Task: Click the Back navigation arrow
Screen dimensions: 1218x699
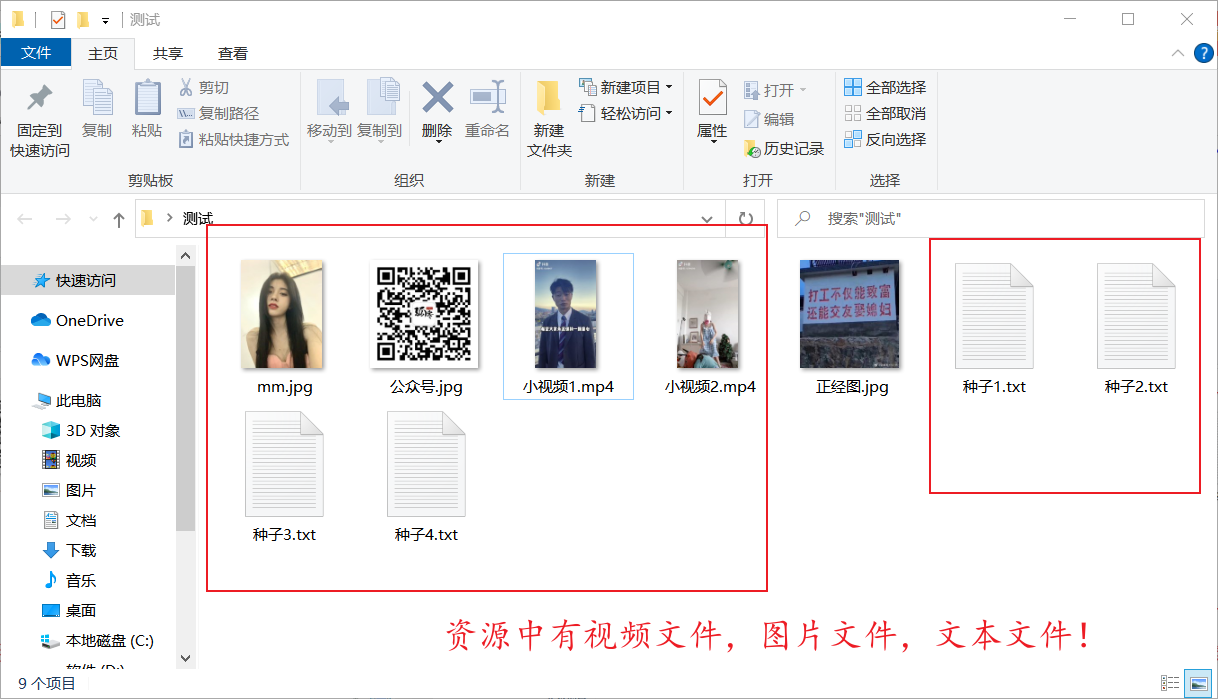Action: click(25, 219)
